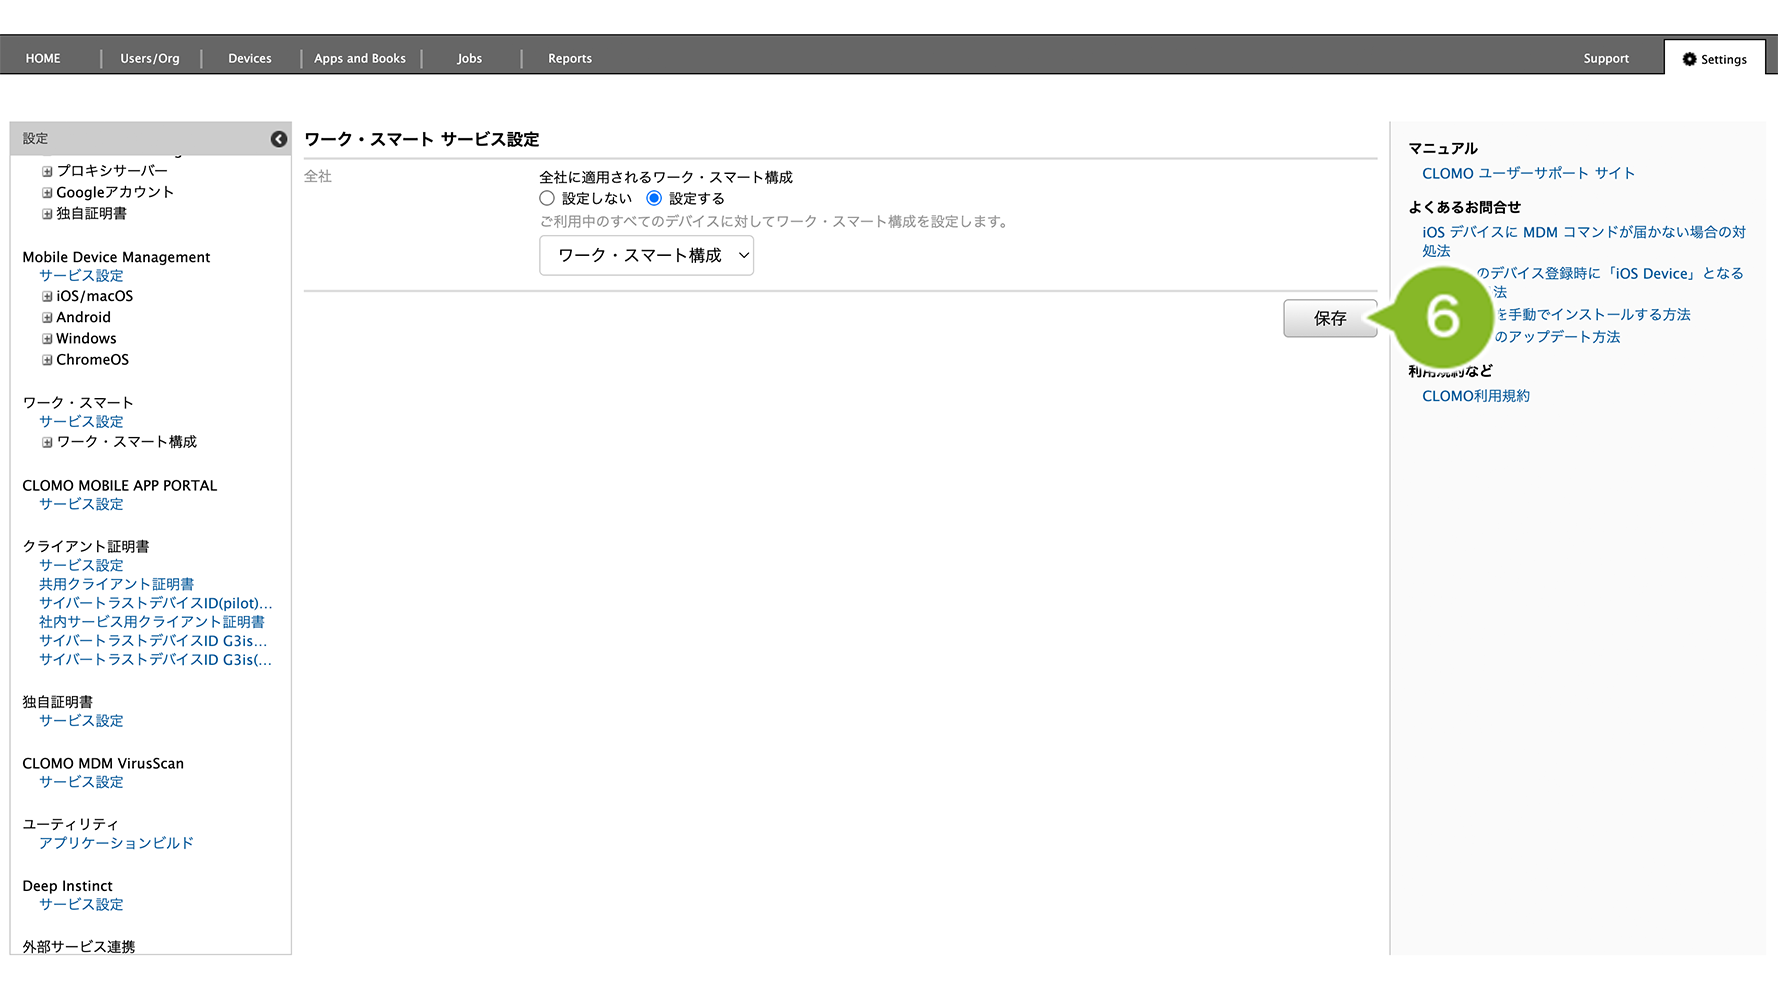Go to Apps and Books tab

[x=359, y=59]
